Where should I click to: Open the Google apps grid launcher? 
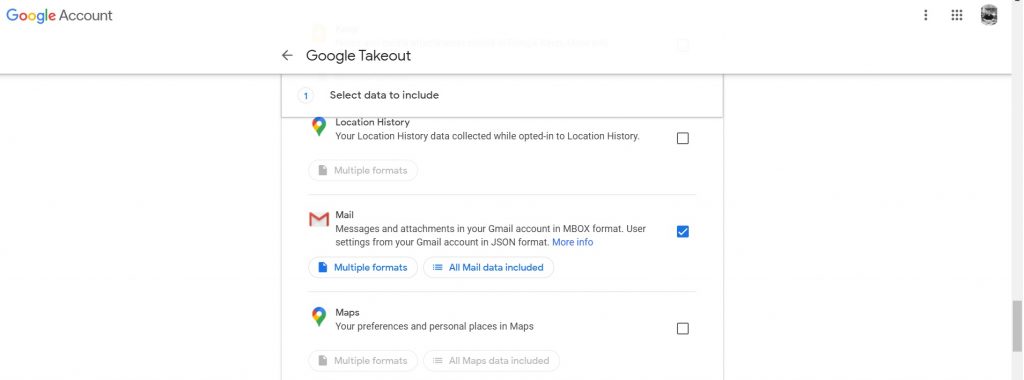(x=957, y=15)
